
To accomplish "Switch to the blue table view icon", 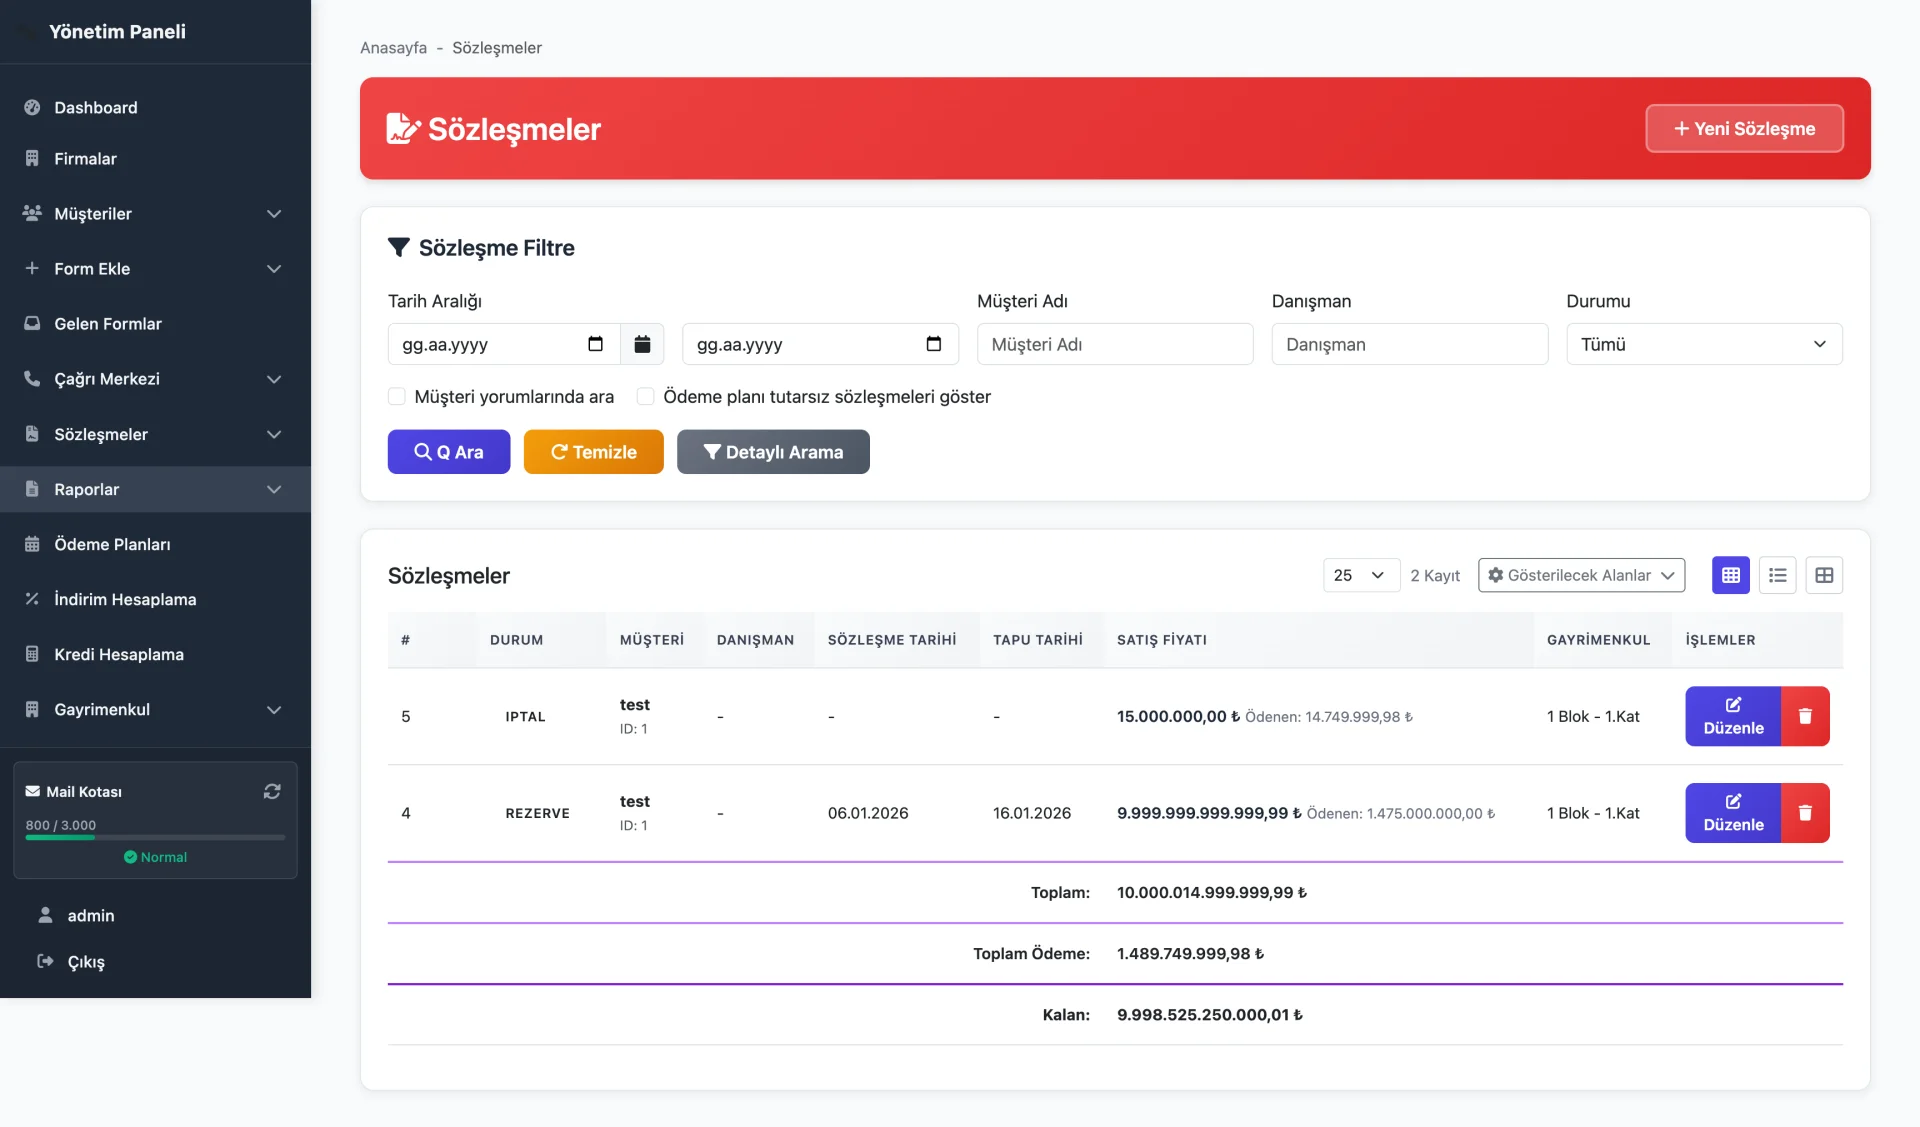I will click(x=1730, y=575).
